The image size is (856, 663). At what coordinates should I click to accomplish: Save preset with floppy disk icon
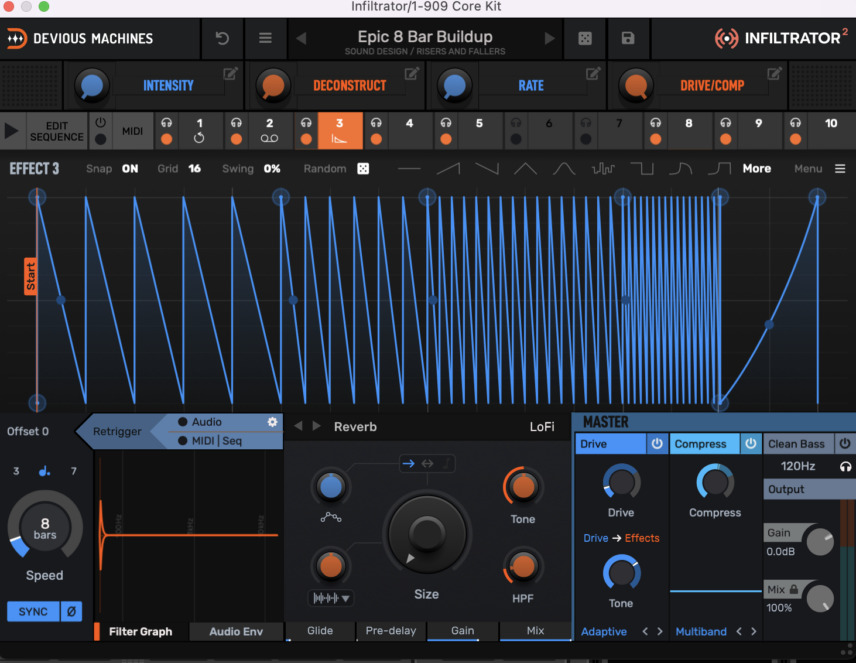pos(628,38)
